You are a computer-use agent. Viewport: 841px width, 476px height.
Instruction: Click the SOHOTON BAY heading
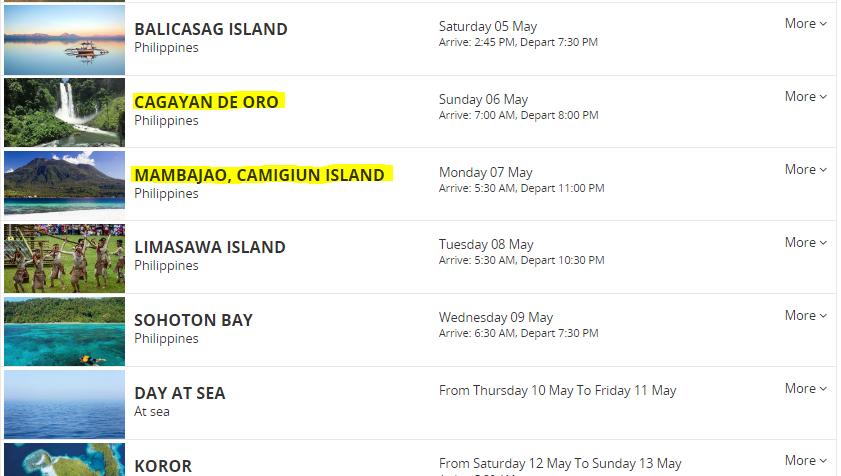[x=194, y=320]
